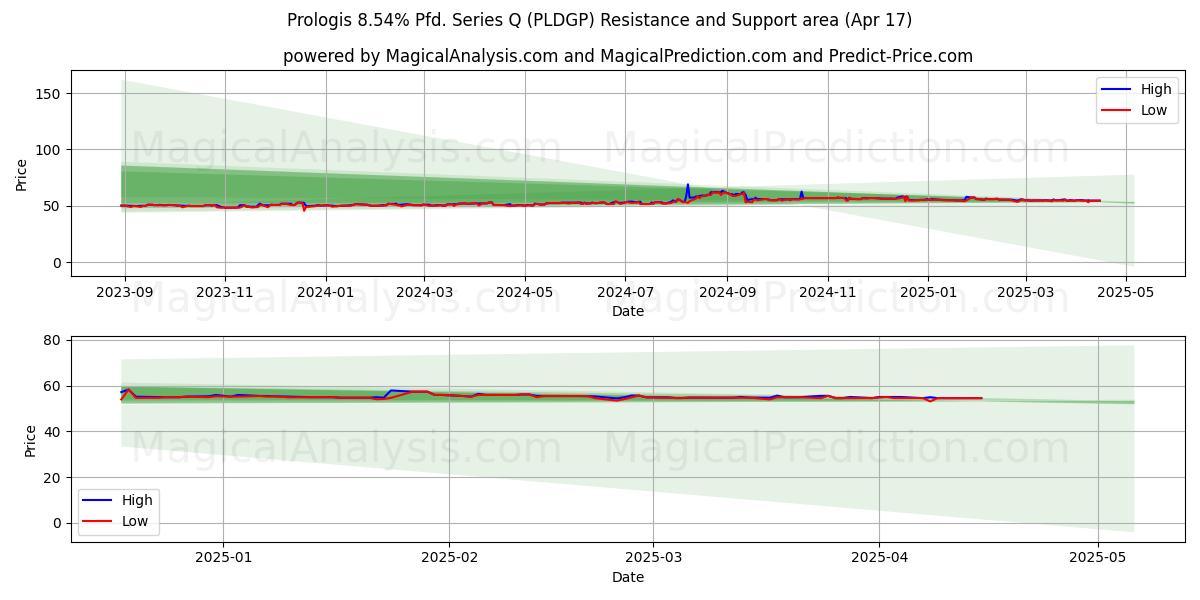Click the '2023-11' date tick label
The image size is (1200, 600).
point(224,293)
